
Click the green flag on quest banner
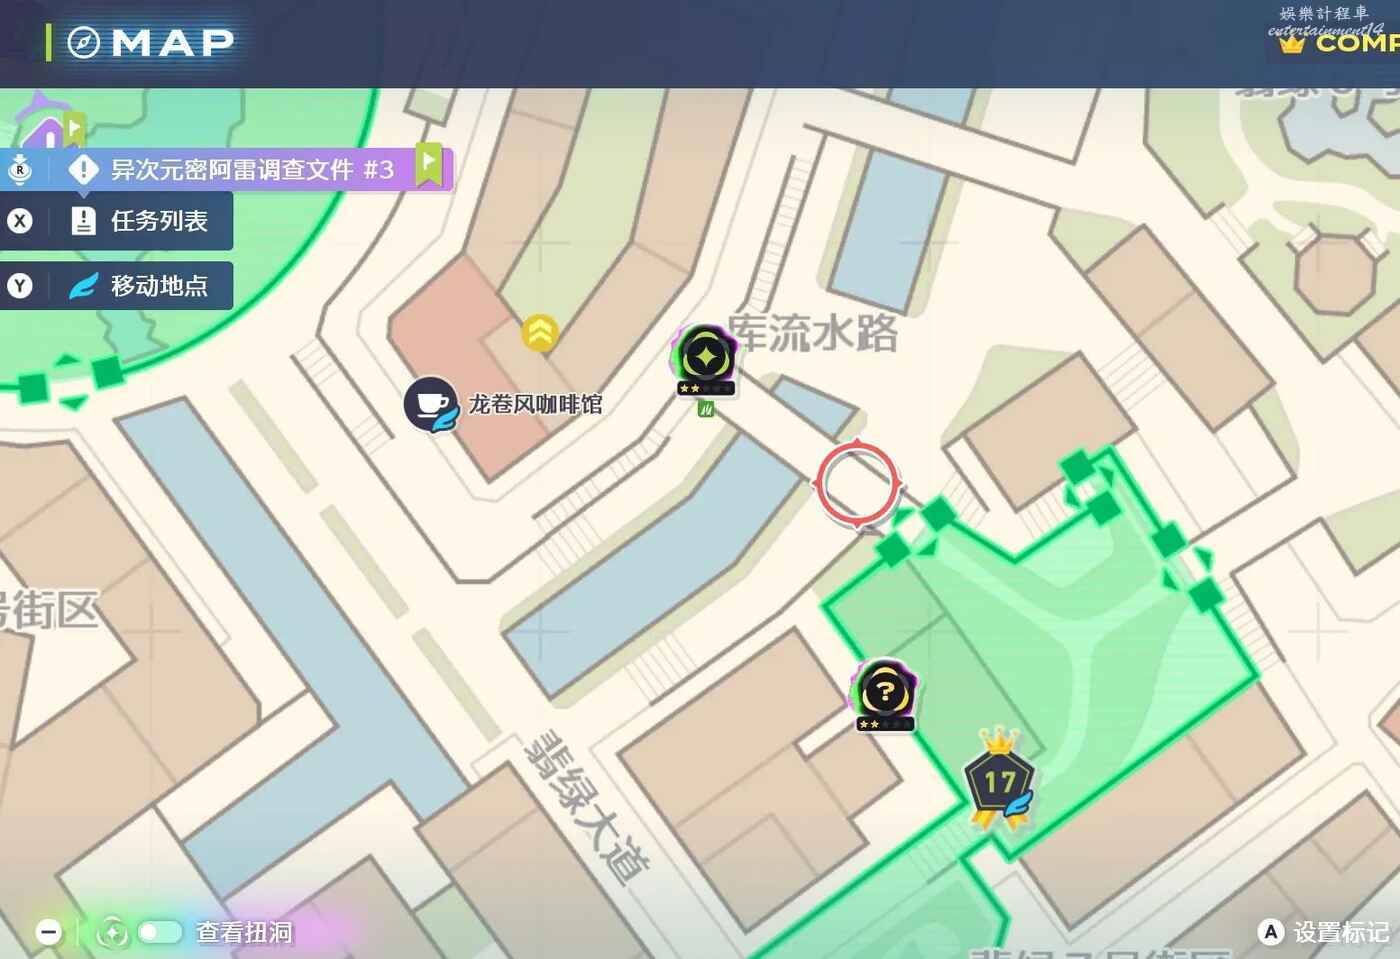click(429, 163)
